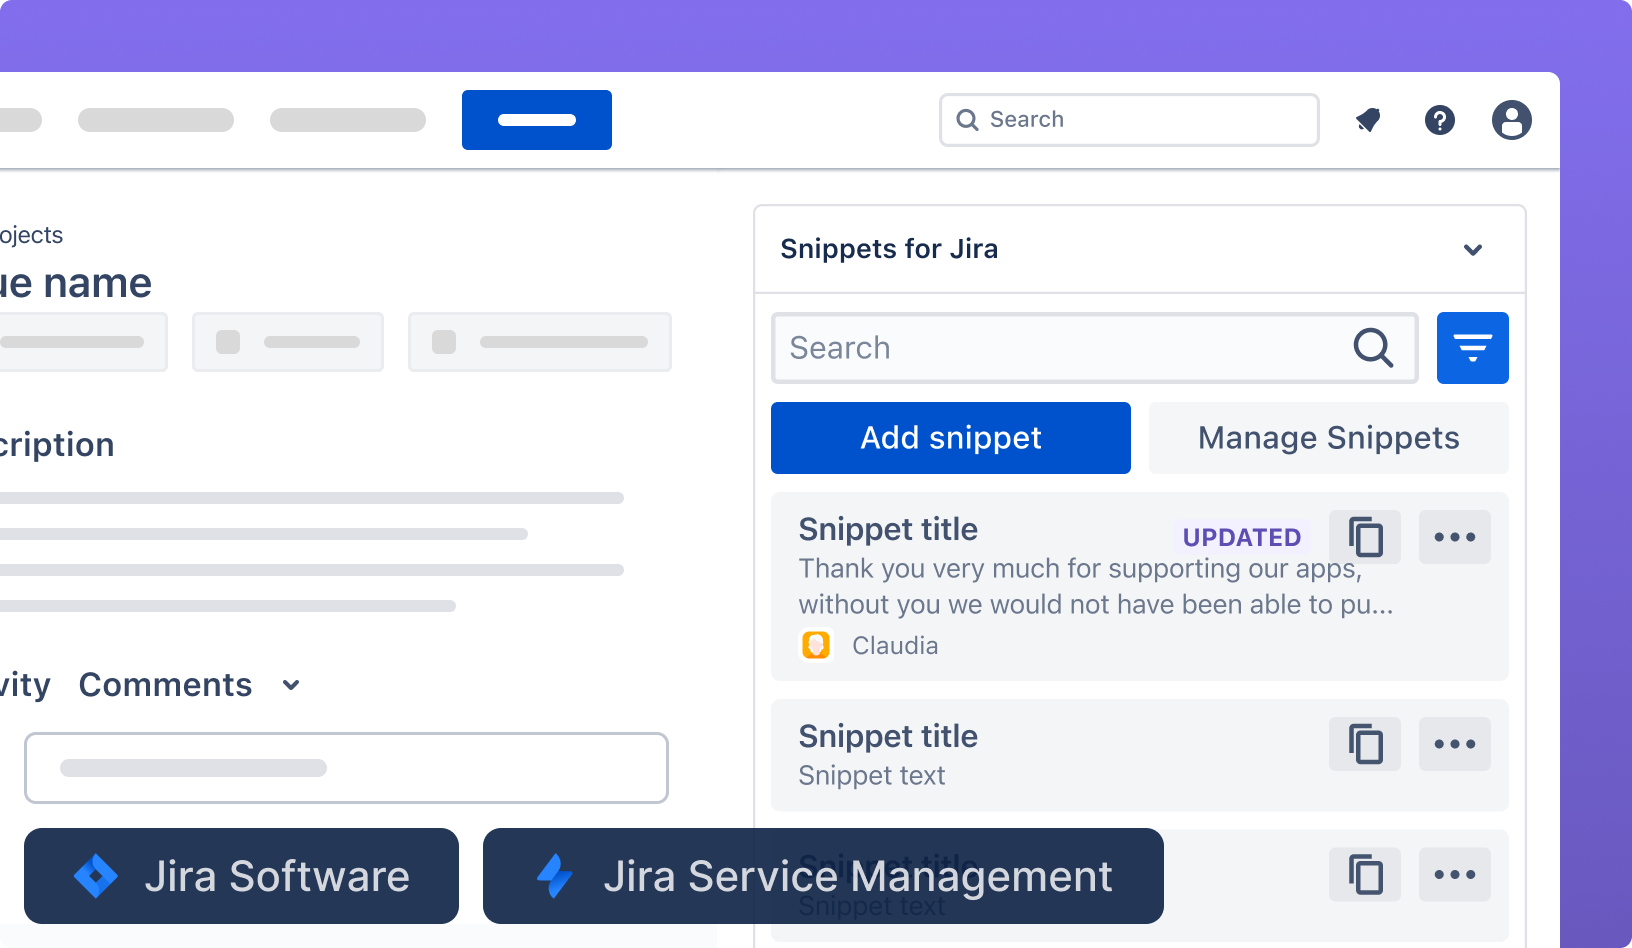Click the Add snippet button
Image resolution: width=1632 pixels, height=948 pixels.
click(x=951, y=438)
